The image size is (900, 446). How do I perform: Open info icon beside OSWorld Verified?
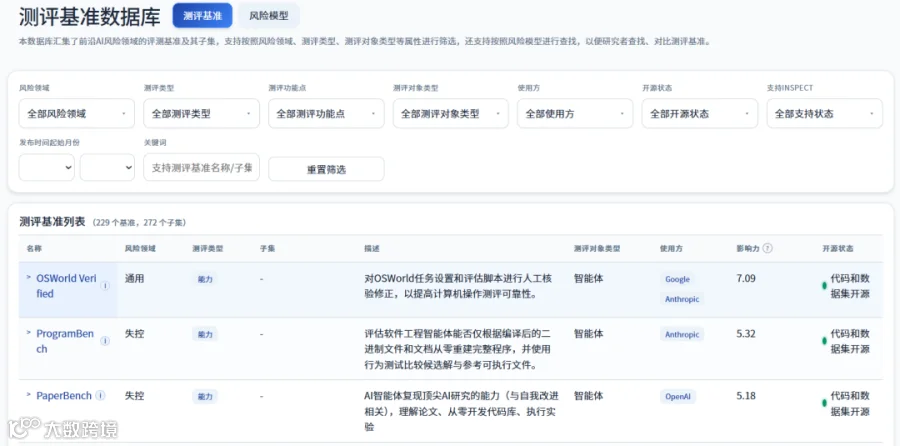(x=105, y=286)
